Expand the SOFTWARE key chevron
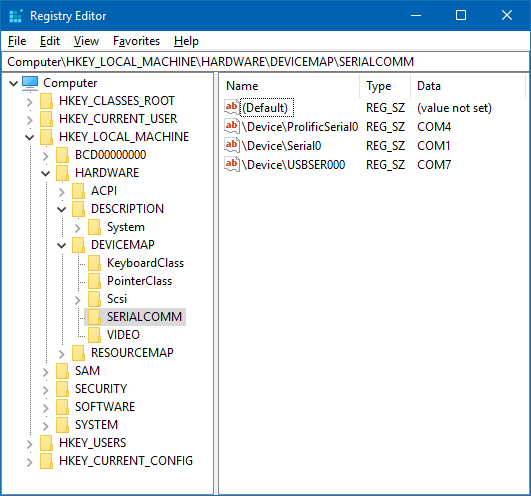 tap(46, 407)
